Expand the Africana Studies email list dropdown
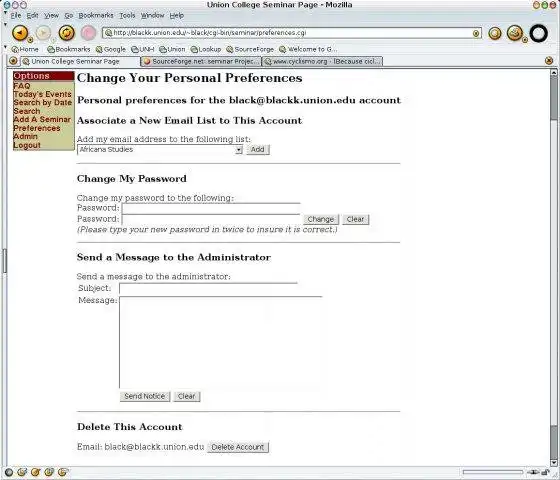The image size is (560, 480). pos(239,150)
